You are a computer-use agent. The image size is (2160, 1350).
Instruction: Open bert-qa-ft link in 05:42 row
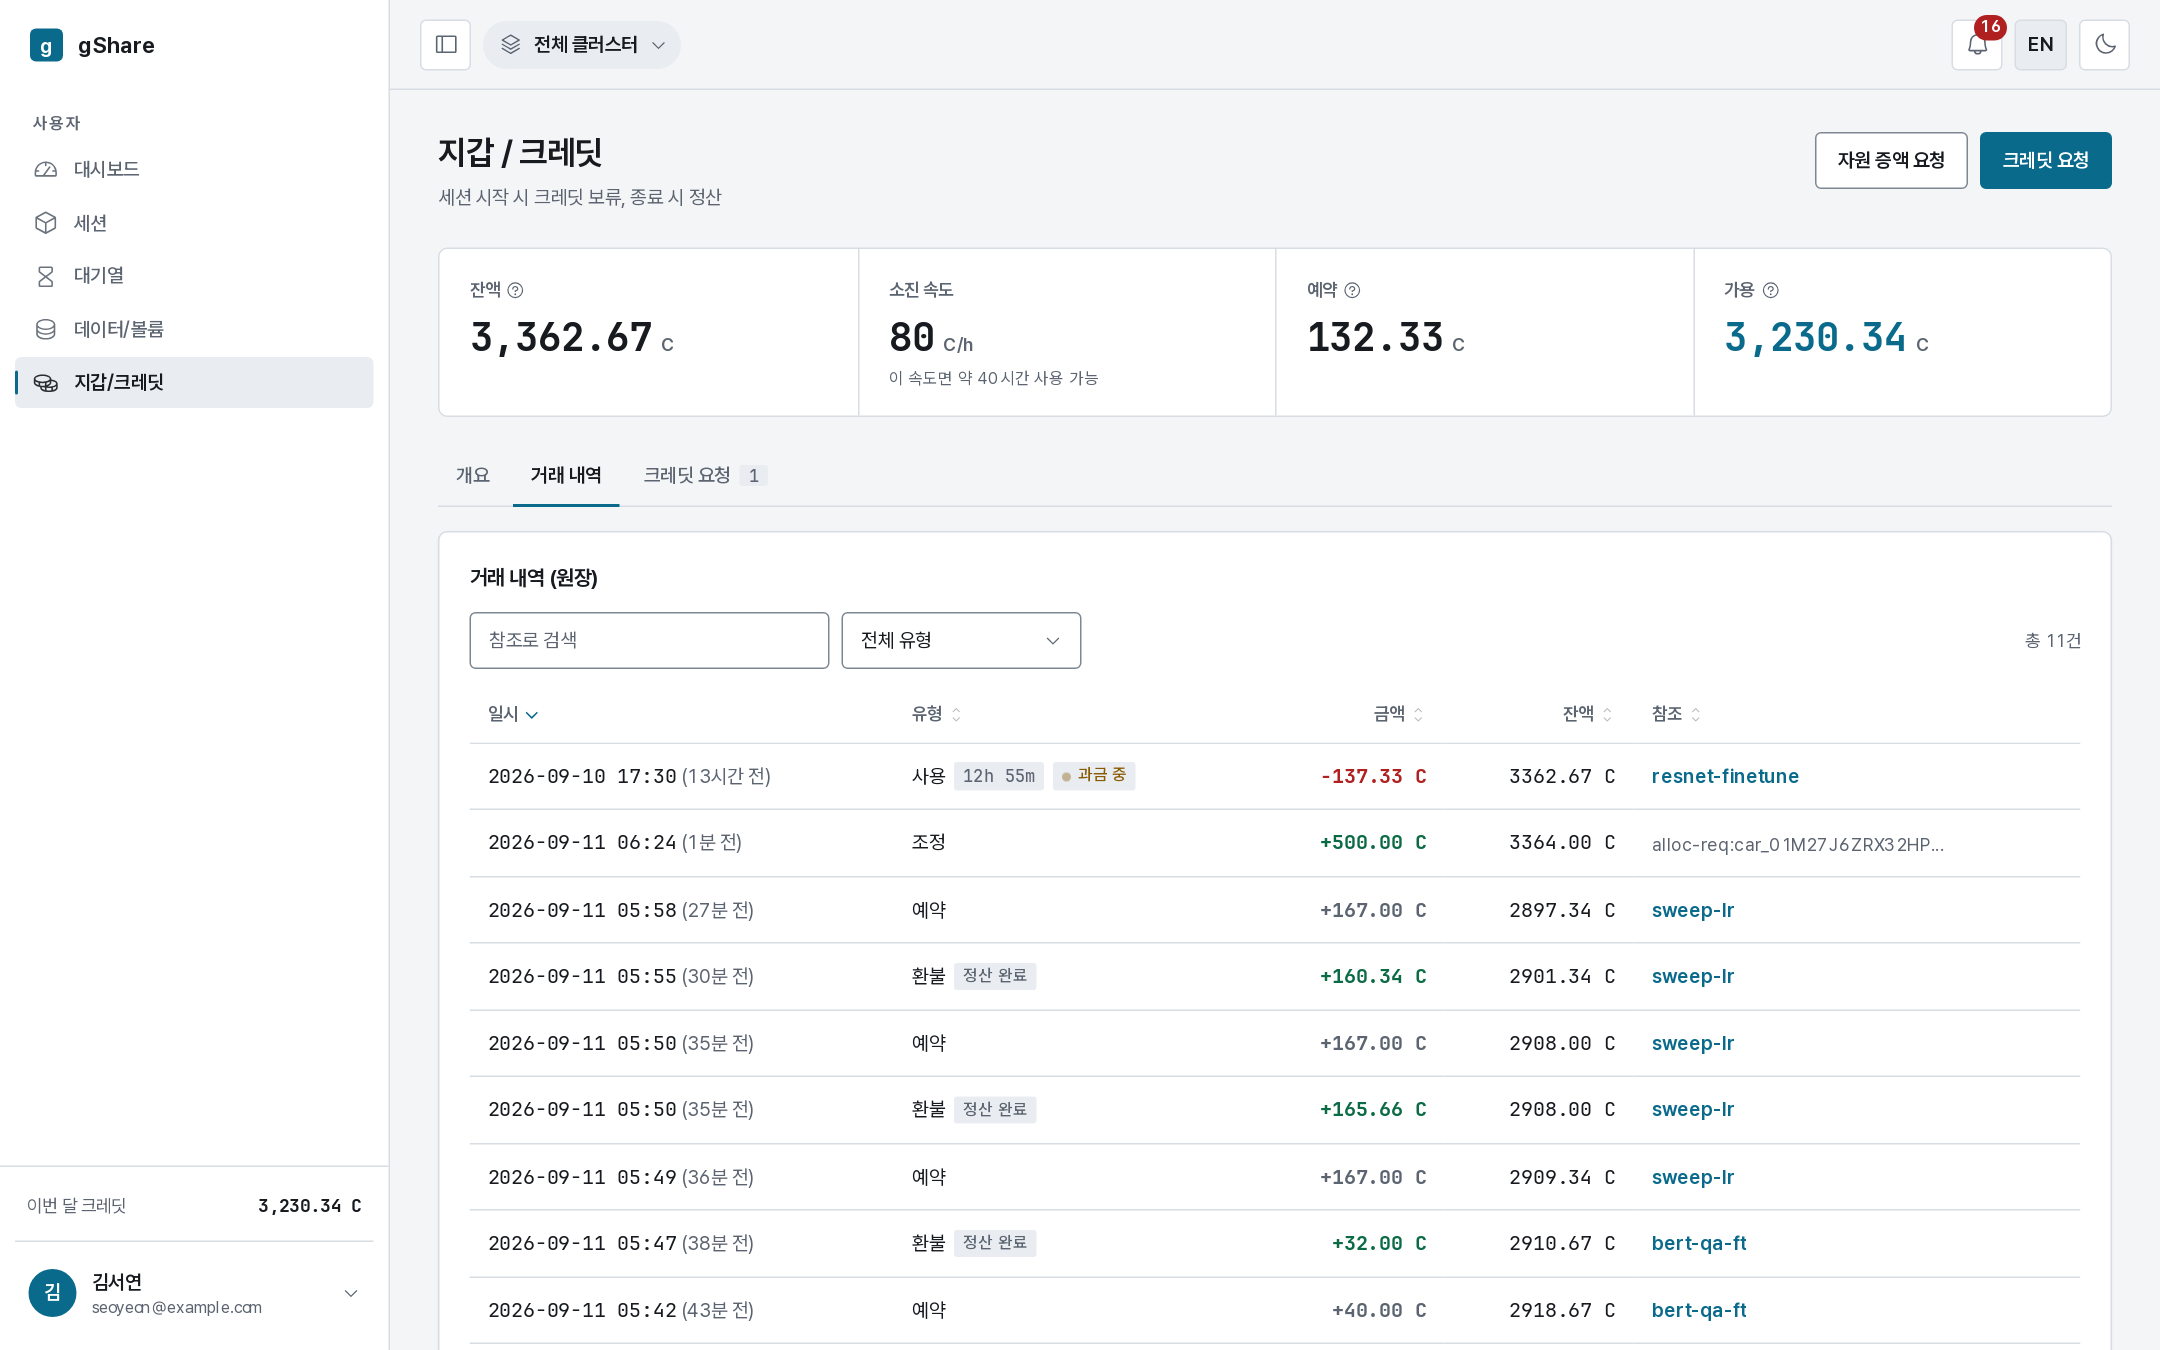click(1699, 1310)
